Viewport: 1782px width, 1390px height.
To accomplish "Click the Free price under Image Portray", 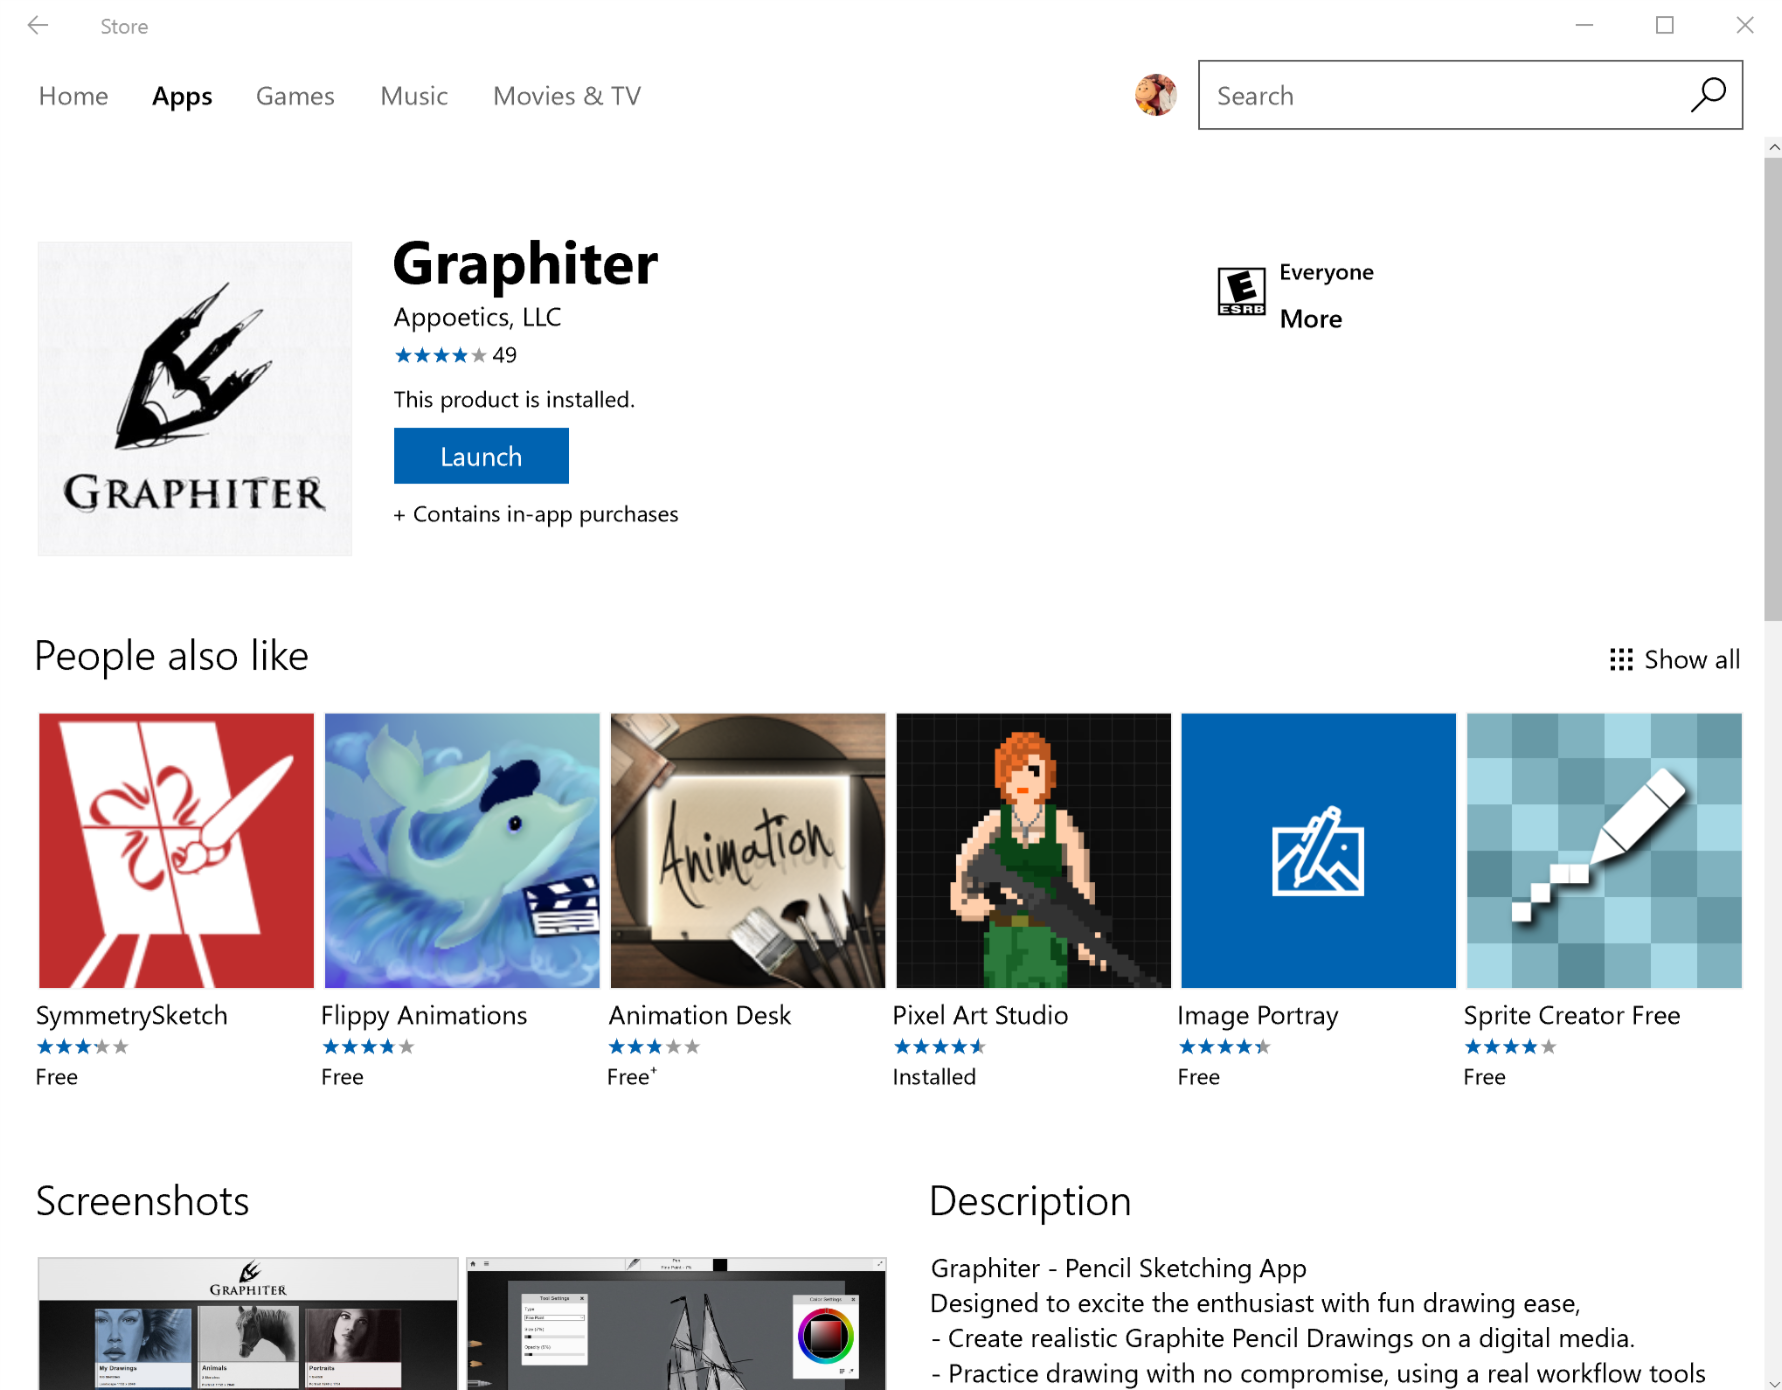I will (x=1198, y=1077).
